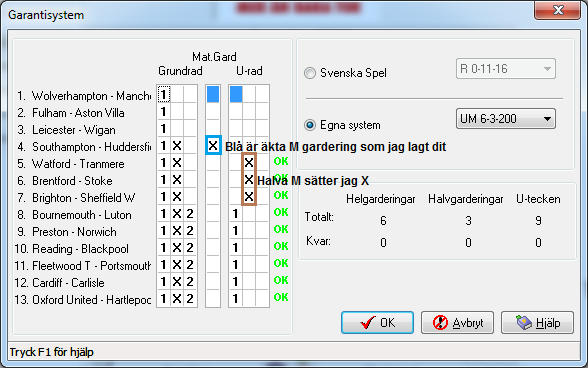
Task: Click status bar text Tryck F1 för hjälp
Action: click(x=51, y=352)
